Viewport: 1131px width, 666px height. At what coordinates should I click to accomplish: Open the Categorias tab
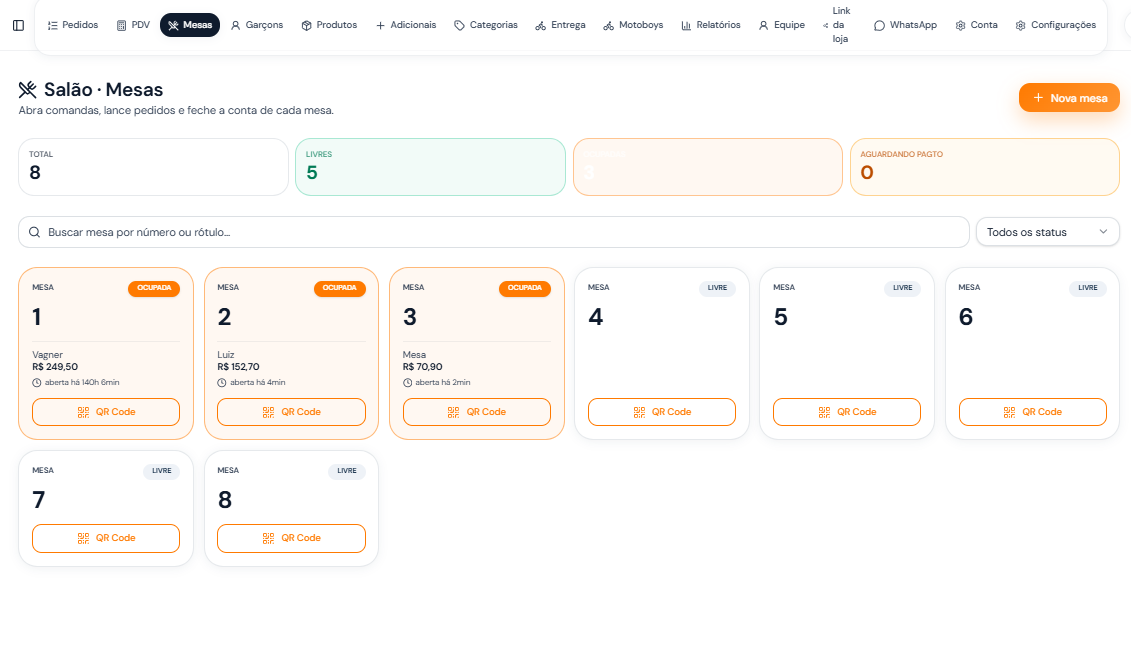click(485, 25)
